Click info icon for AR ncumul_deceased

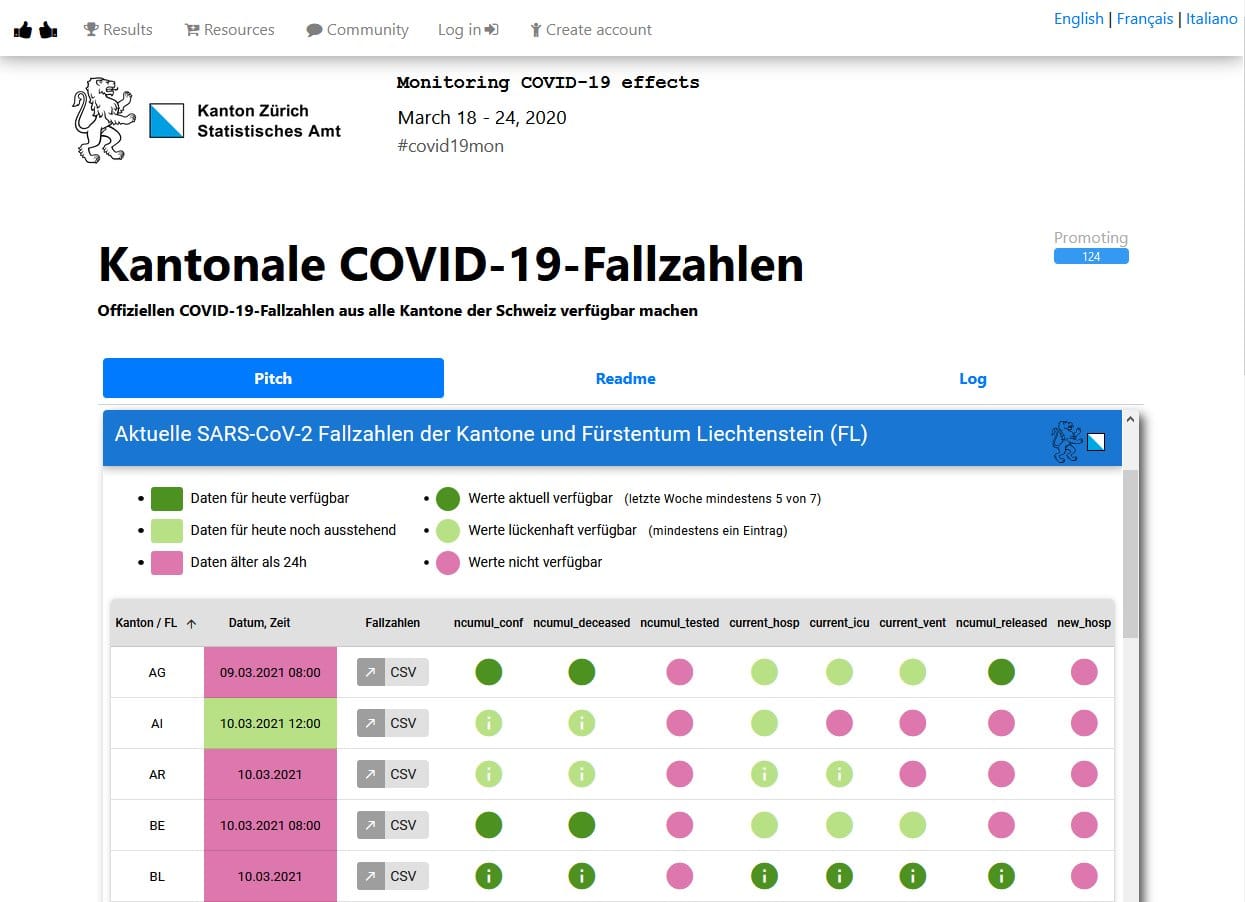coord(582,774)
